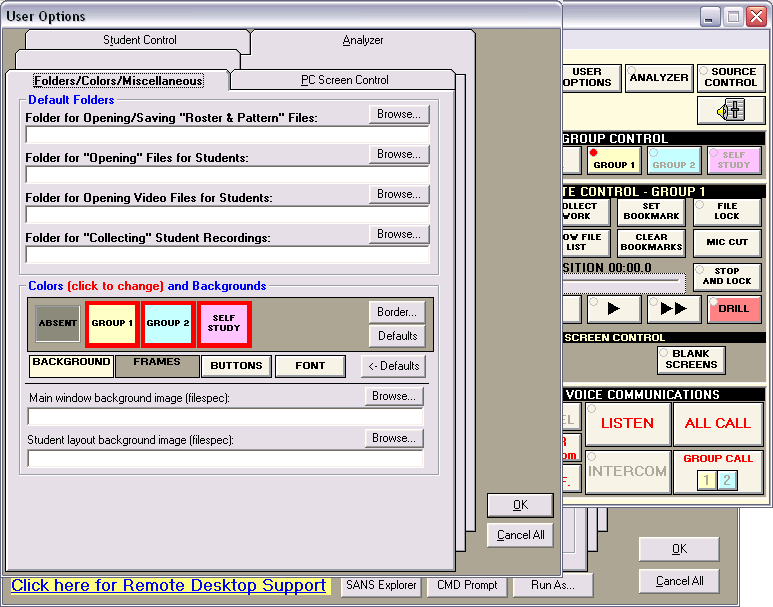This screenshot has height=607, width=773.
Task: Select group 2 in Group Call
Action: 727,481
